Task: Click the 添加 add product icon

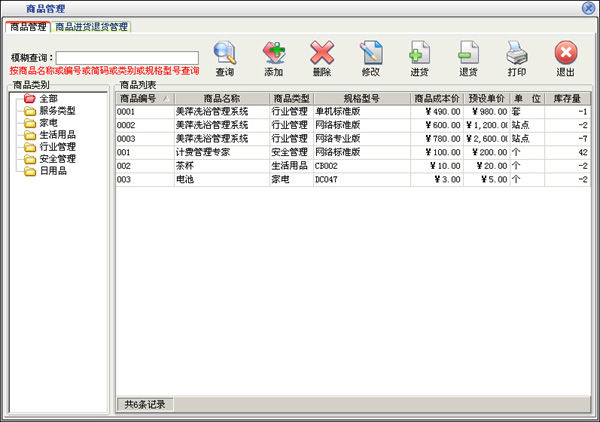Action: click(x=273, y=56)
